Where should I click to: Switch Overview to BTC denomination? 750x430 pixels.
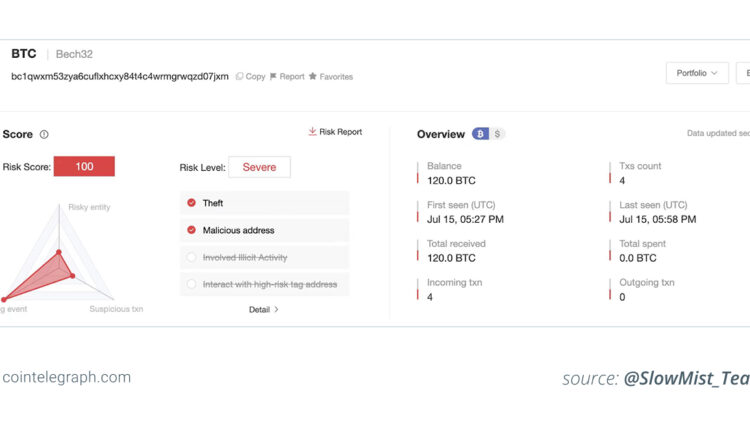pyautogui.click(x=480, y=134)
